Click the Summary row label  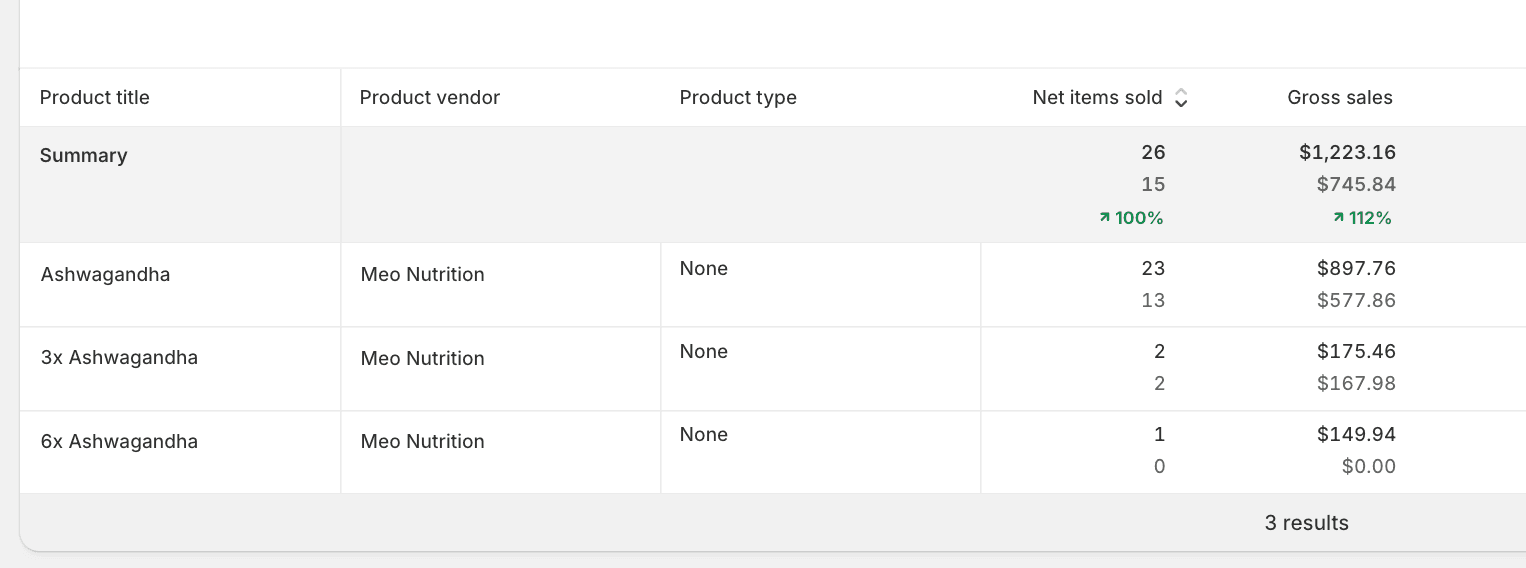pos(84,156)
